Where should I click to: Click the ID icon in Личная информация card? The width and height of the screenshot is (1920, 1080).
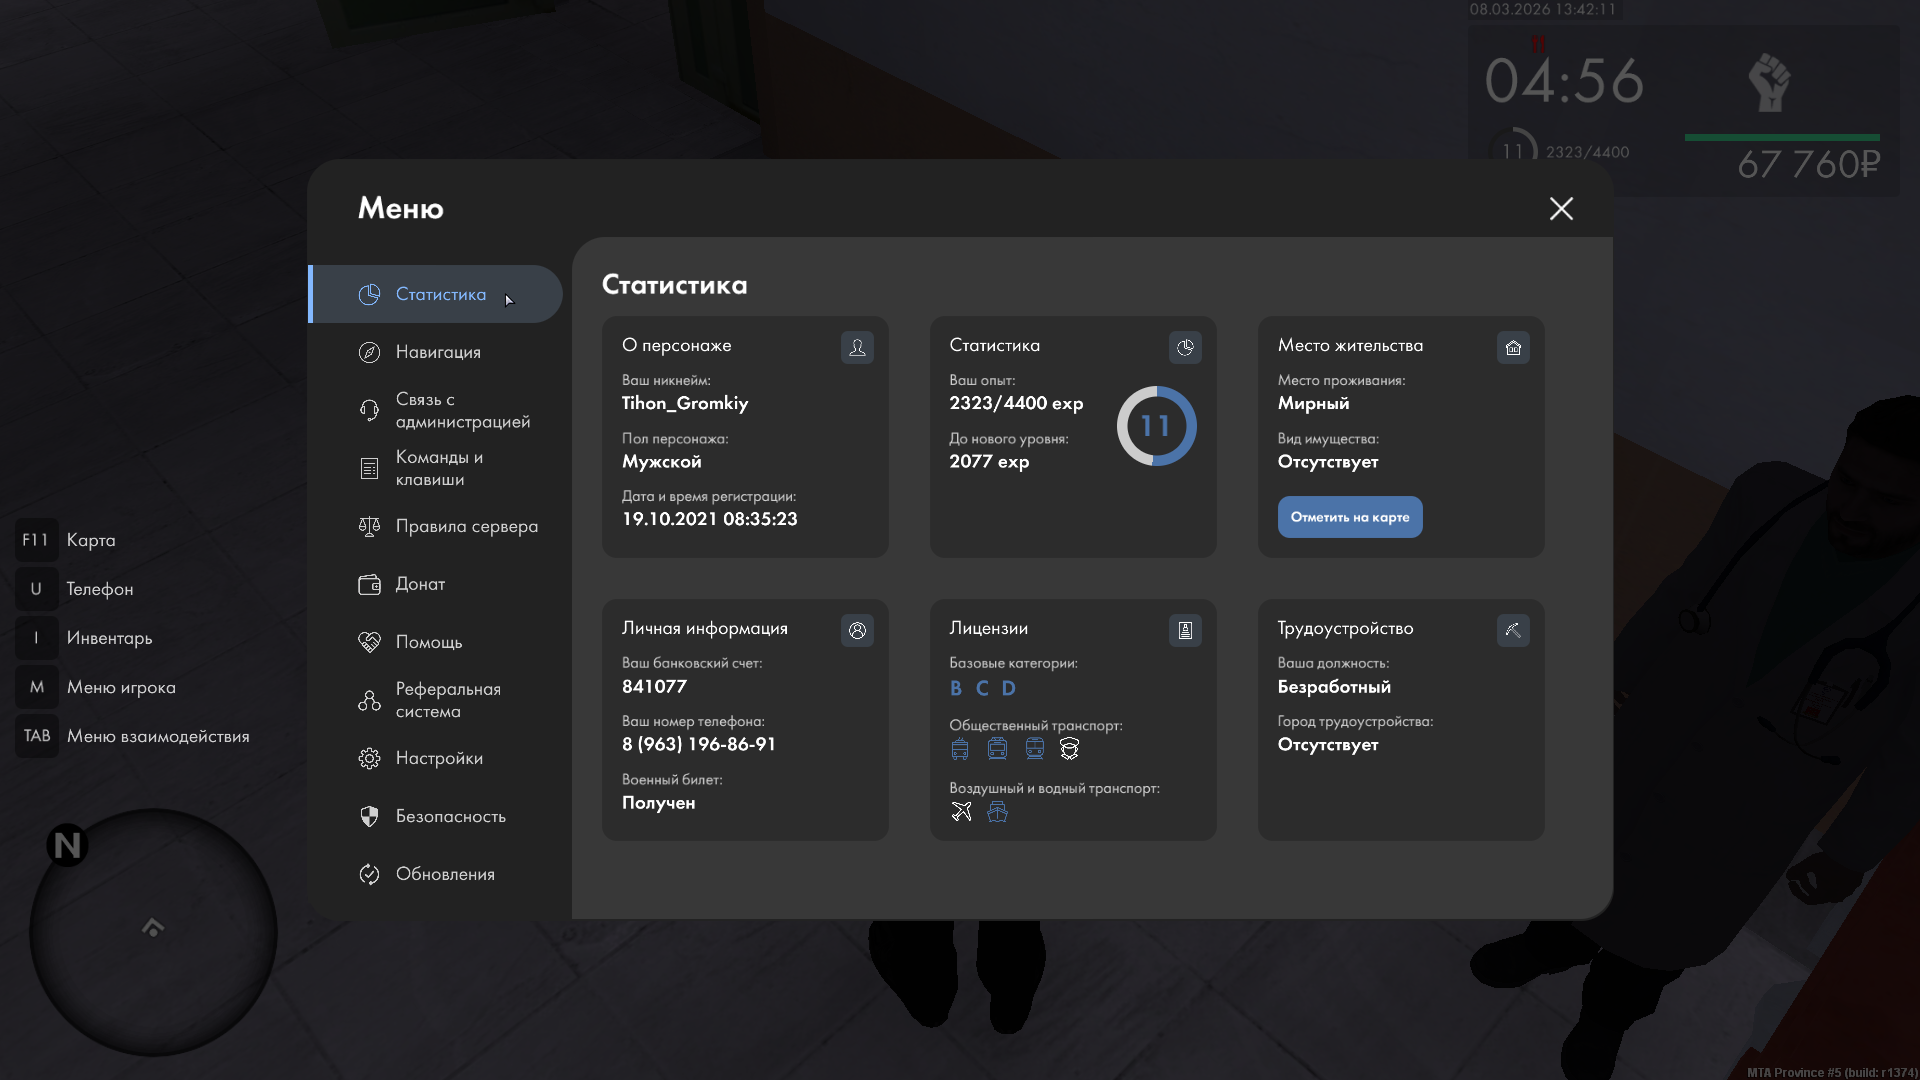click(857, 630)
